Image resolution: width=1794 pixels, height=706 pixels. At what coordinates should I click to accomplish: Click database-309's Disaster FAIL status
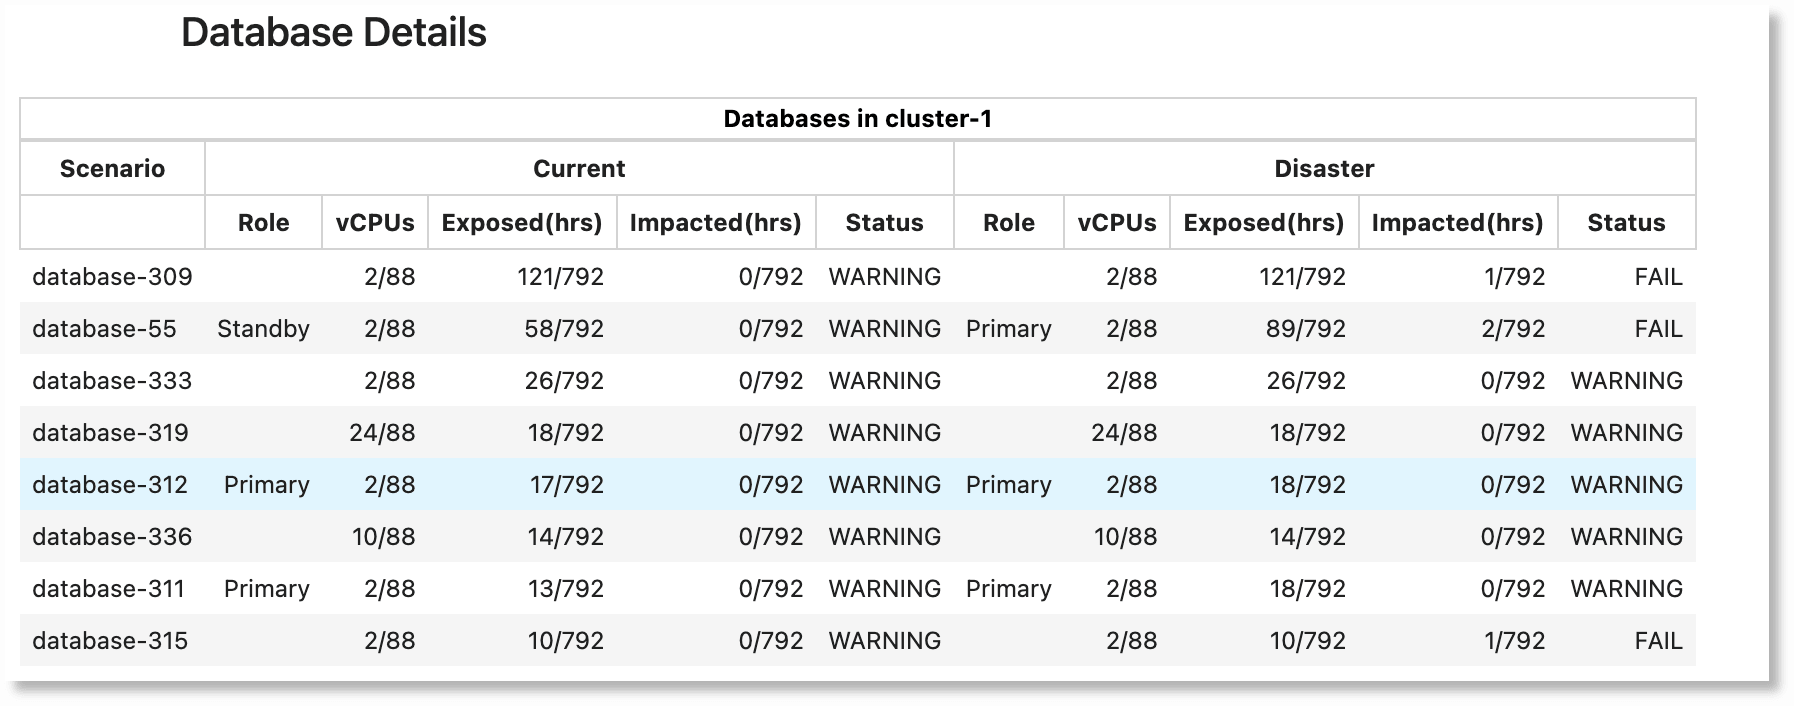(x=1658, y=277)
